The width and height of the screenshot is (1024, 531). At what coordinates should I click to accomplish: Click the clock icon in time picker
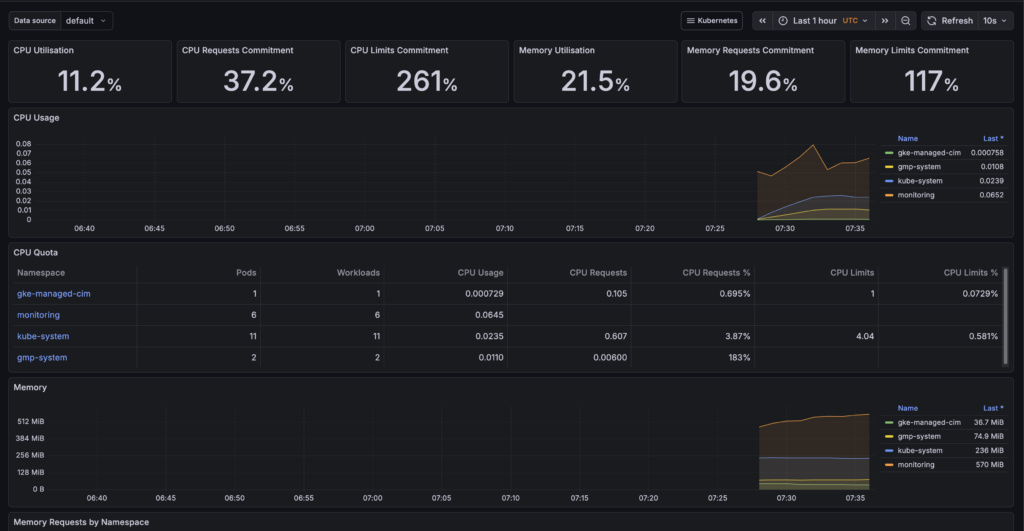(x=783, y=20)
